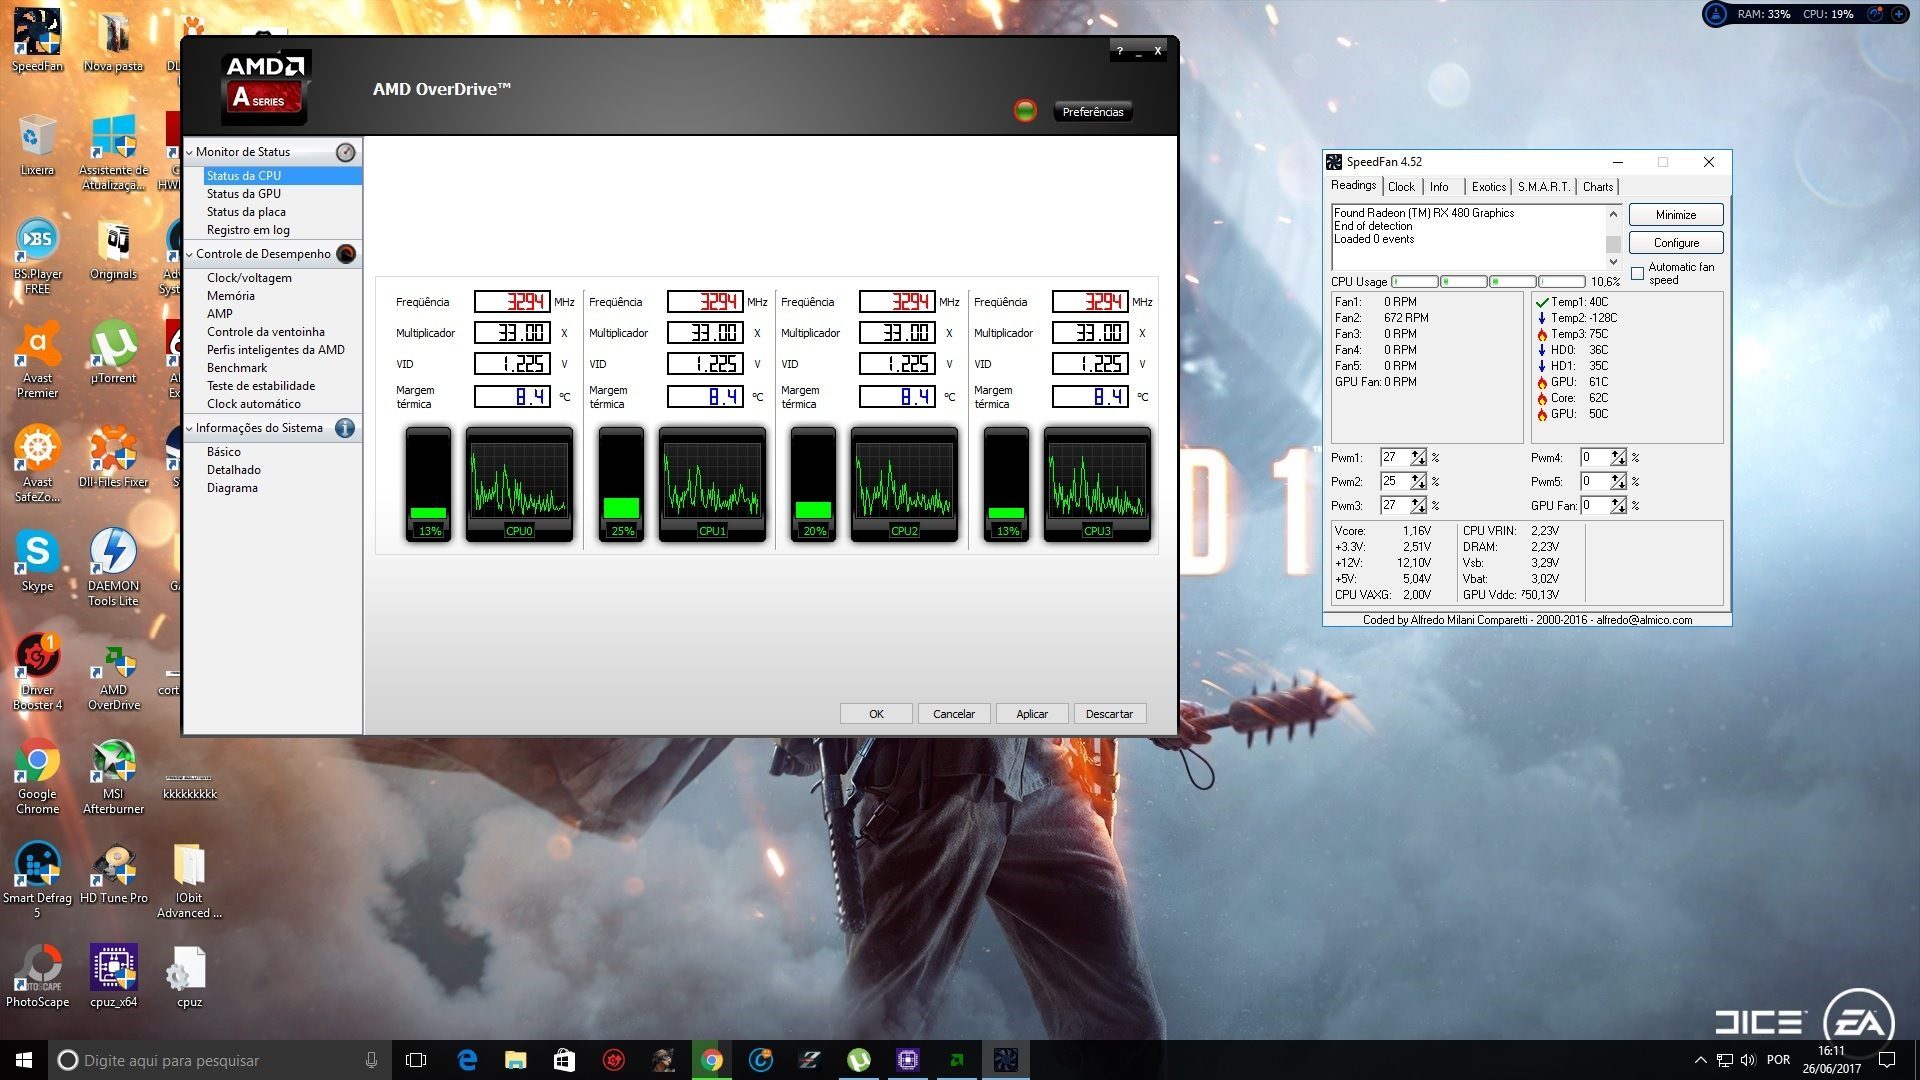The width and height of the screenshot is (1920, 1080).
Task: Click the Pwm1 value field
Action: pos(1395,458)
